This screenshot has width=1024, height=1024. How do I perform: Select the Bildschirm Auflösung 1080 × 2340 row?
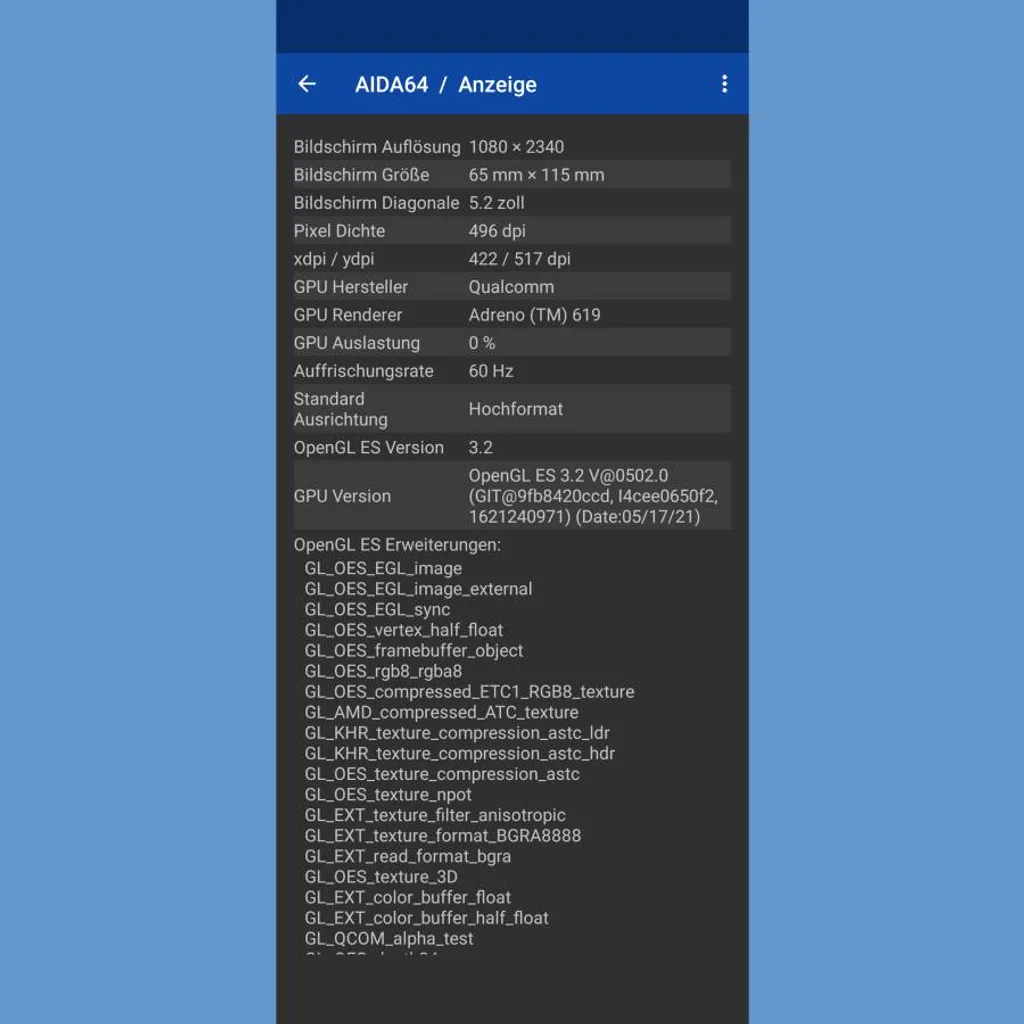pos(512,147)
